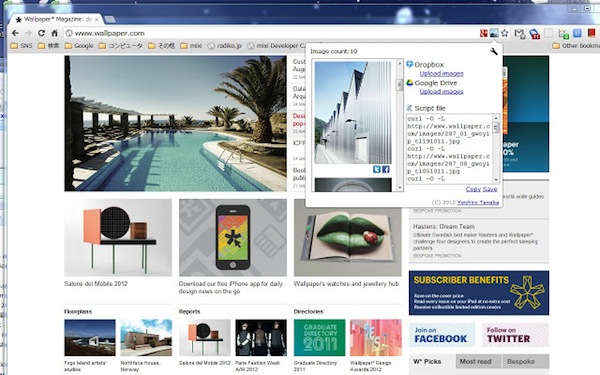Open the Google bookmarks folder
The image size is (600, 375).
[x=79, y=46]
